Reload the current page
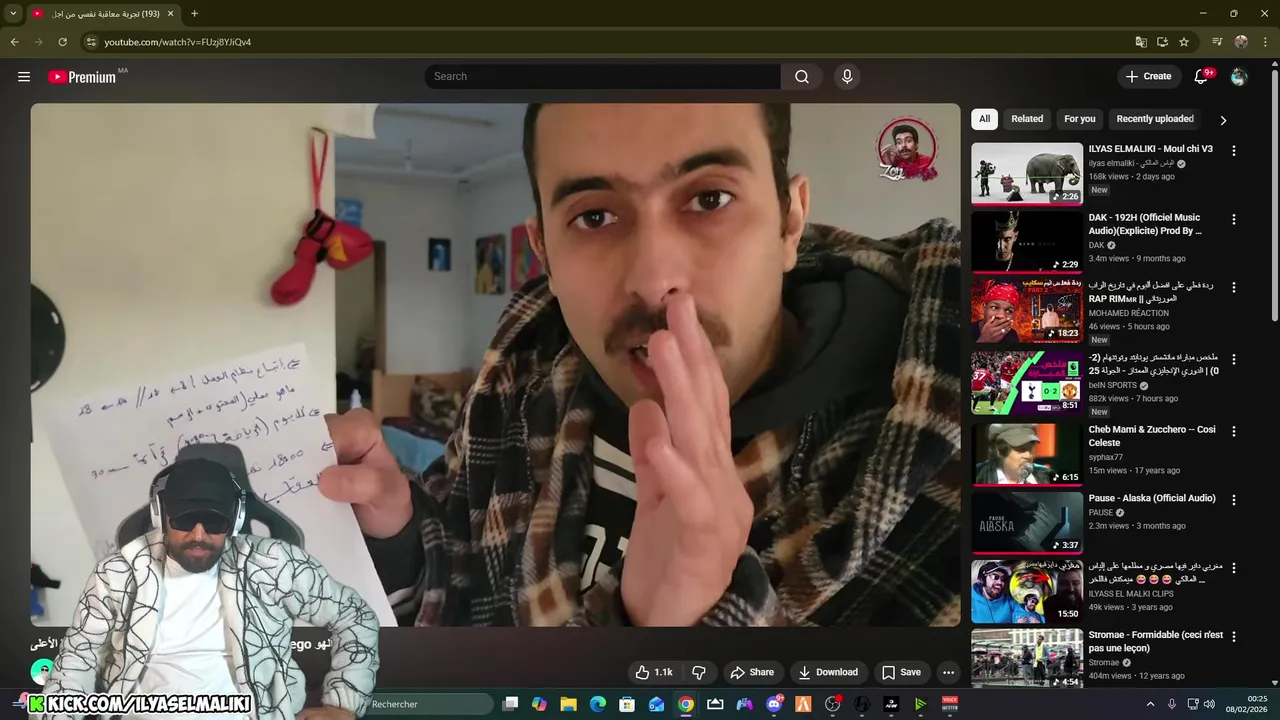 62,42
